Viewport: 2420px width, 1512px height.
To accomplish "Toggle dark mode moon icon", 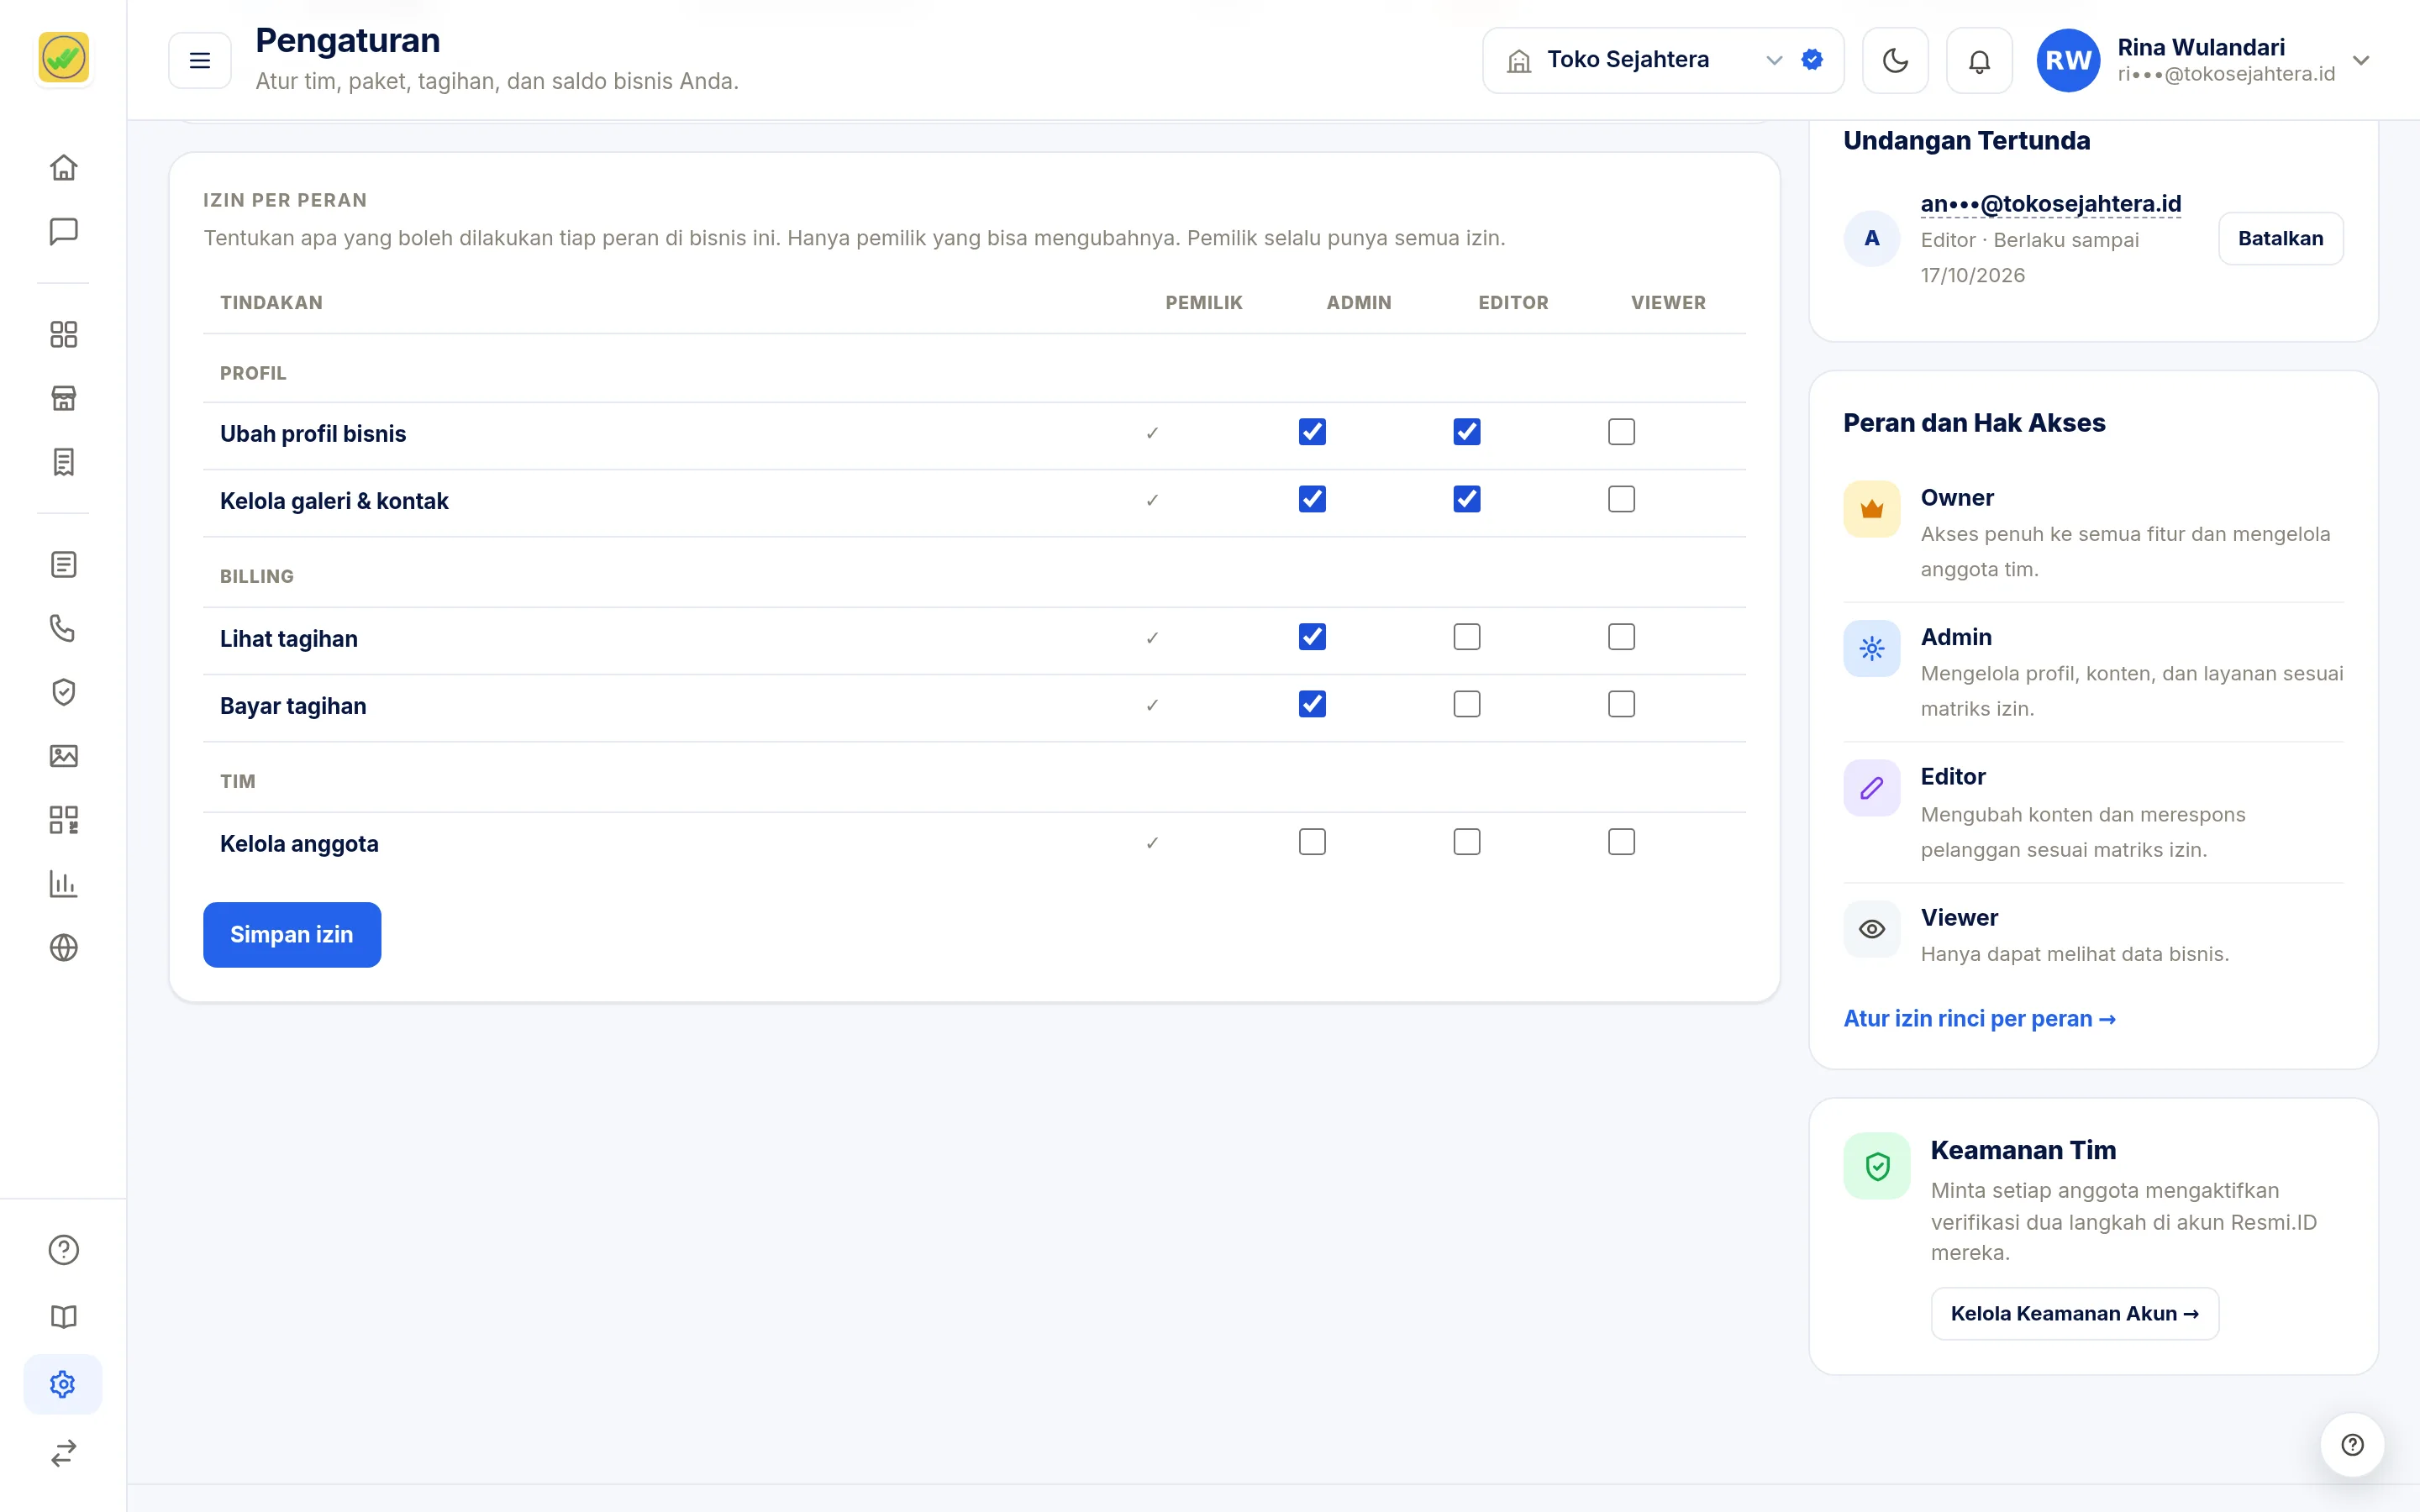I will pos(1895,60).
